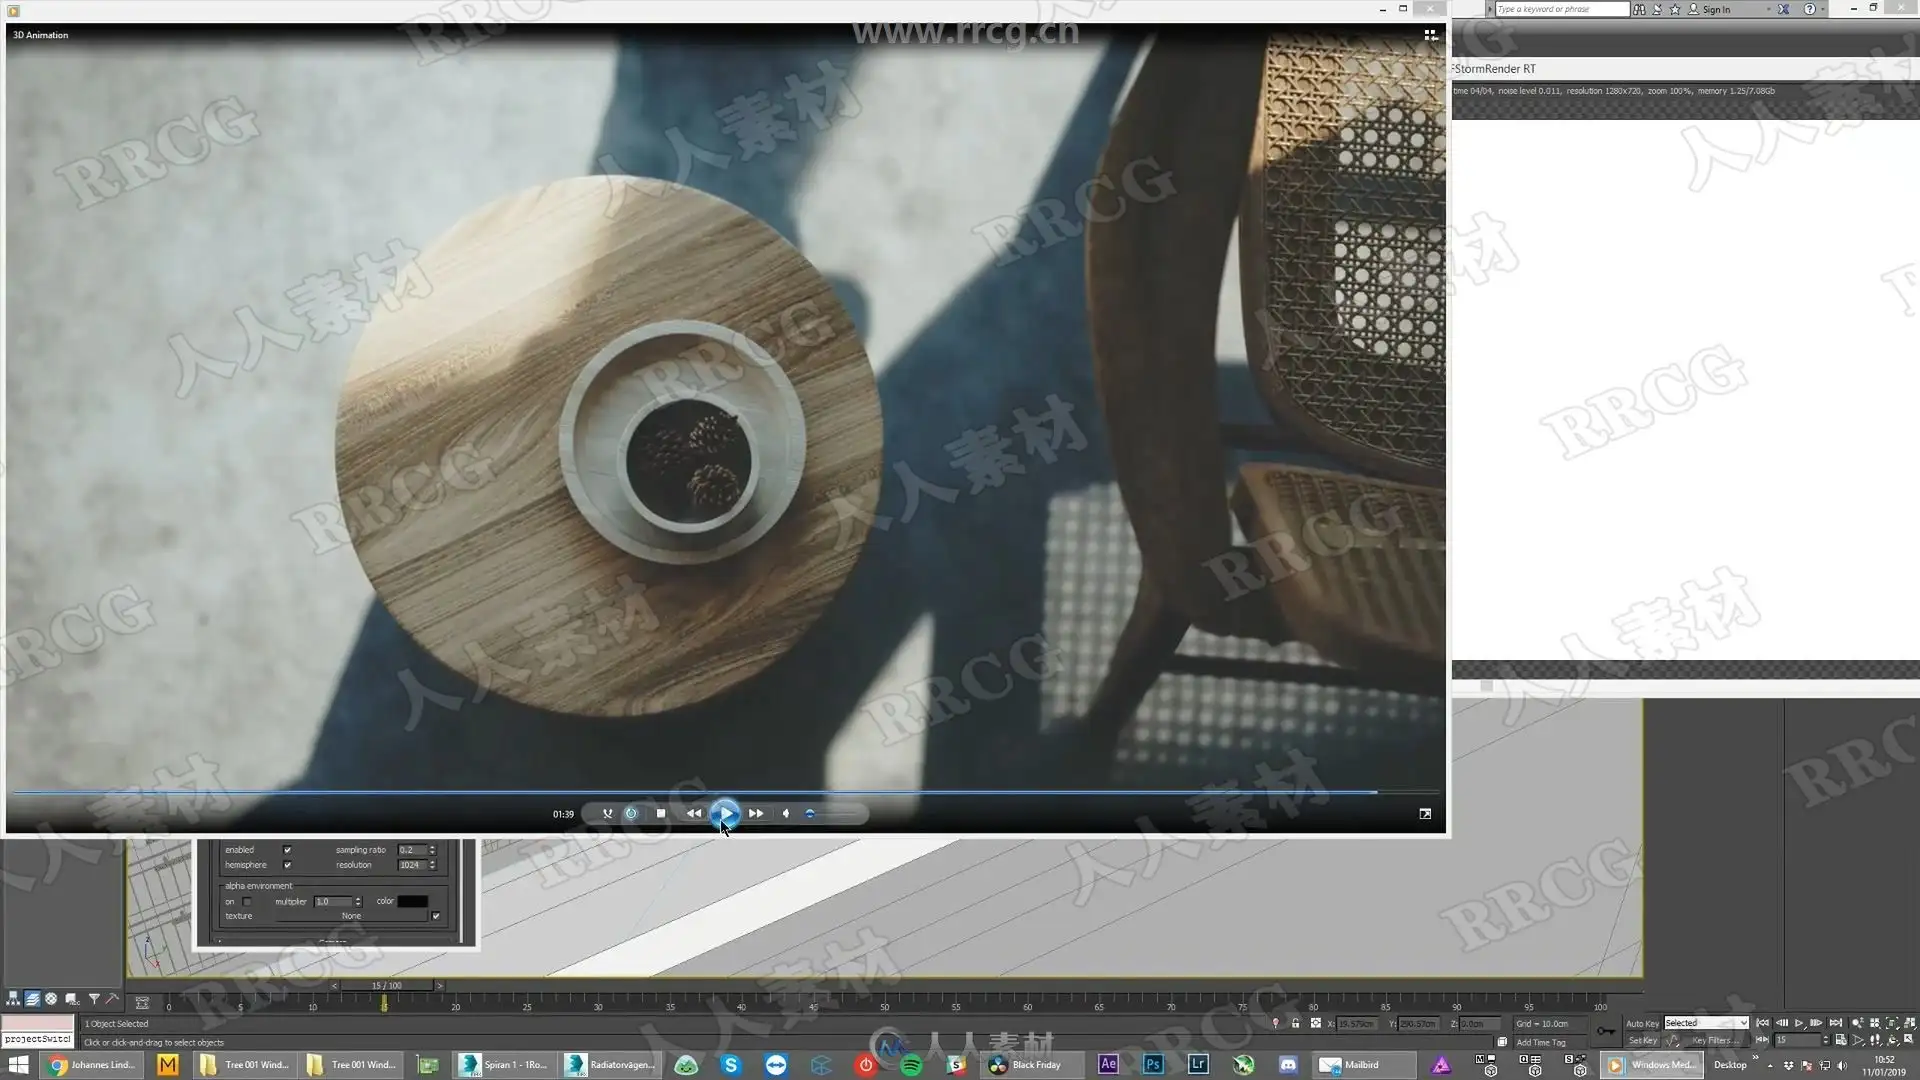The width and height of the screenshot is (1920, 1080).
Task: Click the Set Key button
Action: click(x=1642, y=1041)
